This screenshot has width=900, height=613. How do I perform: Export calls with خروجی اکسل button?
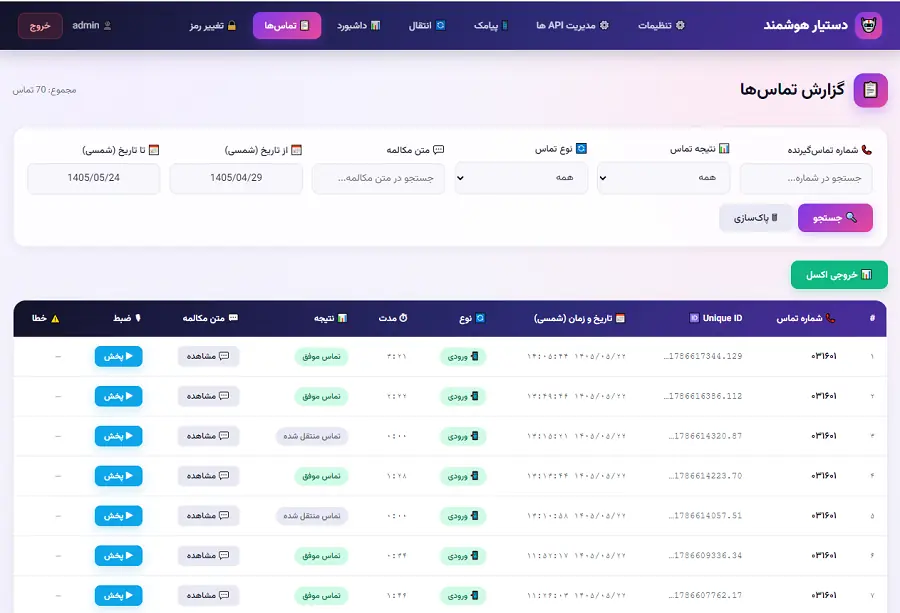tap(839, 275)
